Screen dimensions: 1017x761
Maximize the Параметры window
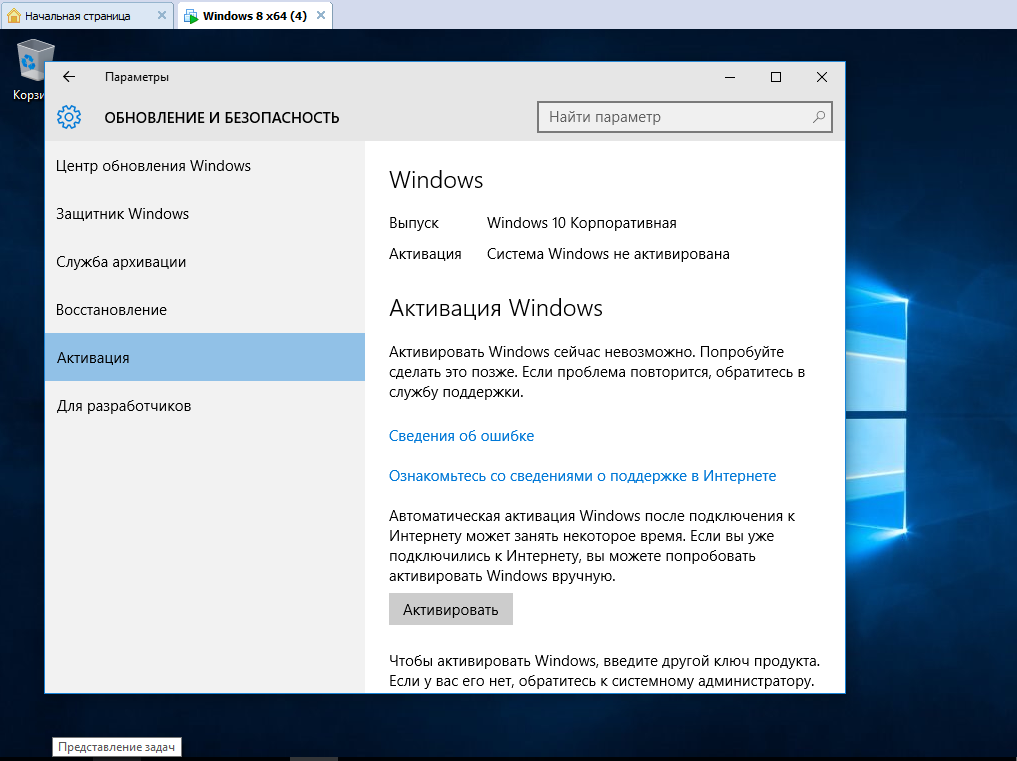point(776,77)
